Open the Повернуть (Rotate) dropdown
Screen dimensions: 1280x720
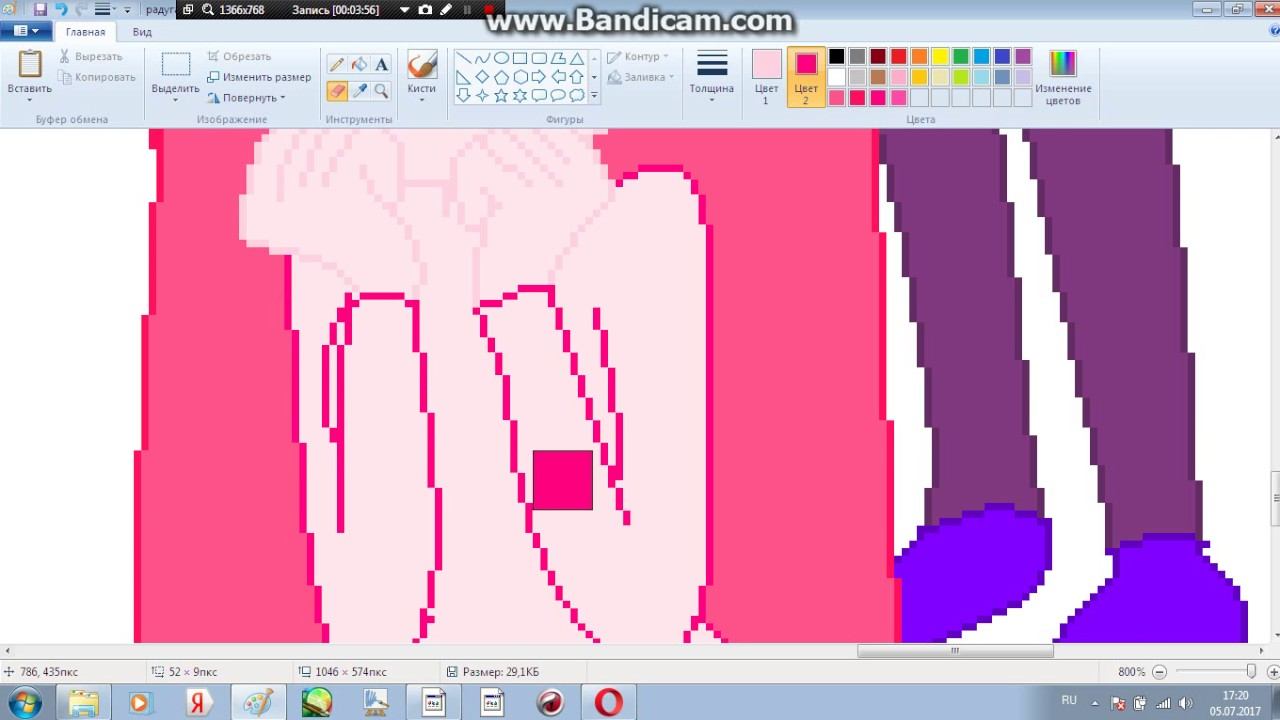coord(247,98)
